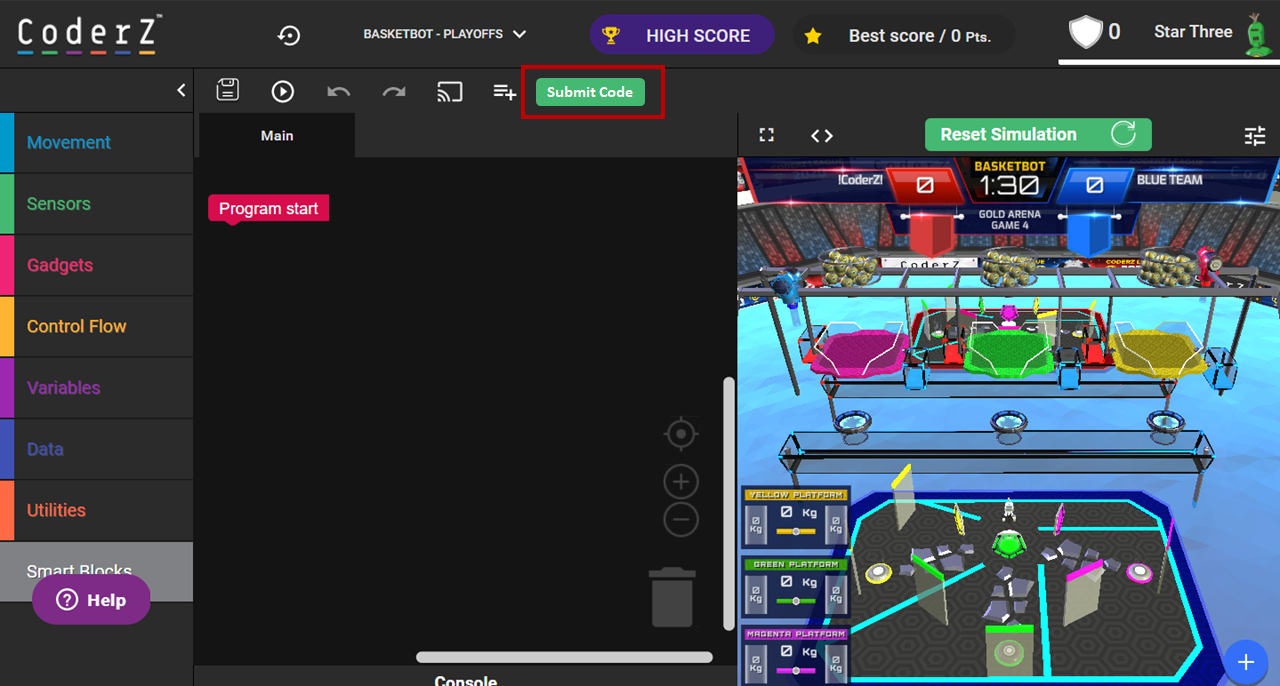
Task: Switch to the Main tab
Action: (277, 135)
